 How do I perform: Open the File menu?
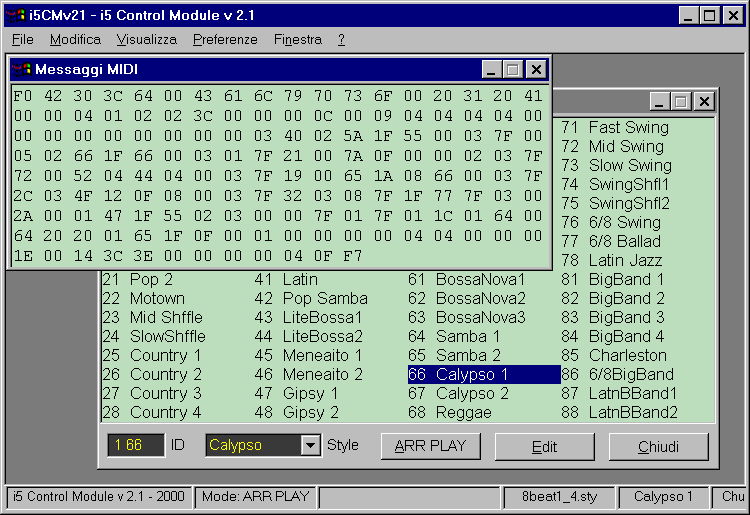coord(23,39)
